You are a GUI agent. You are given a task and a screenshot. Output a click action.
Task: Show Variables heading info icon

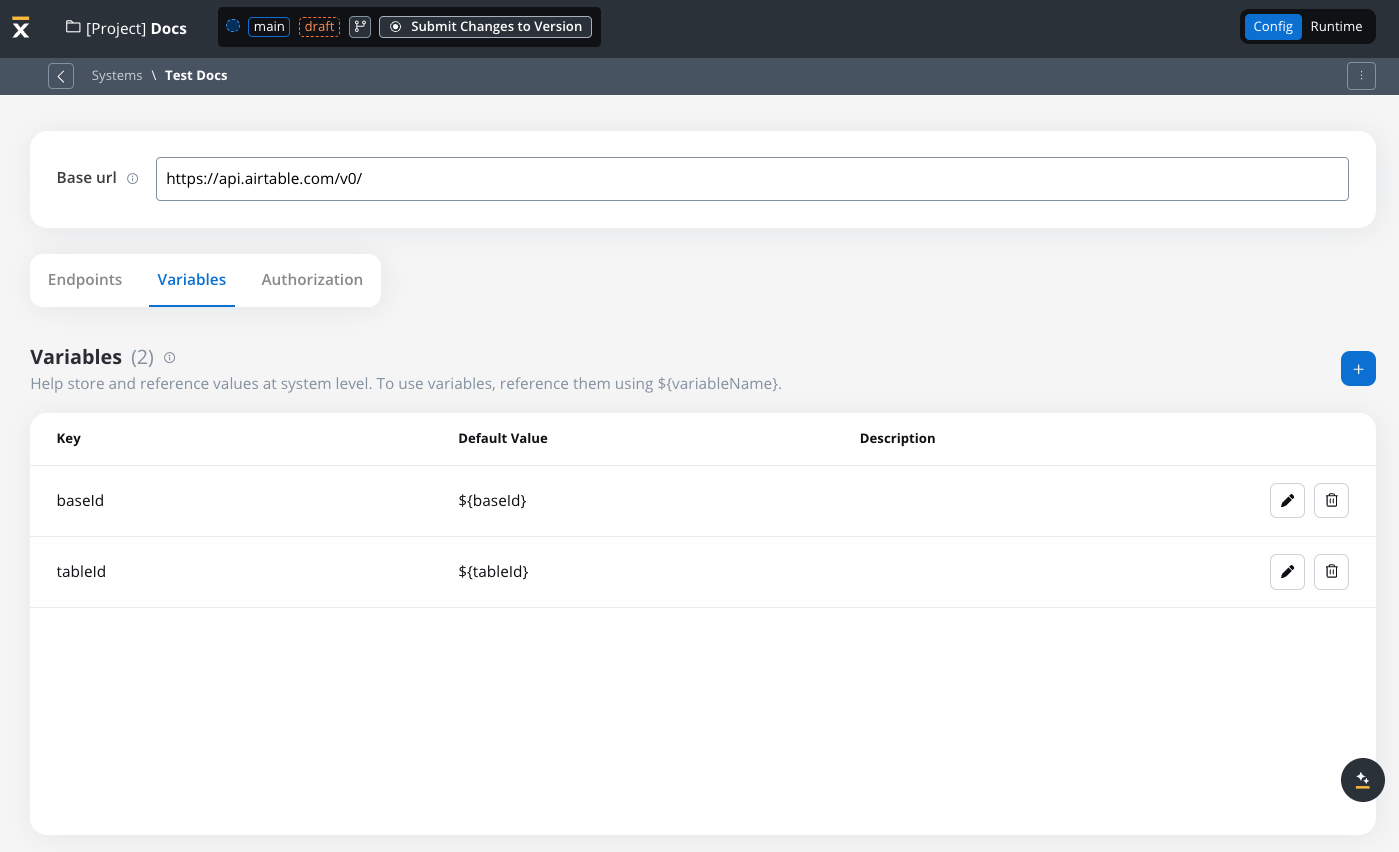pos(169,358)
